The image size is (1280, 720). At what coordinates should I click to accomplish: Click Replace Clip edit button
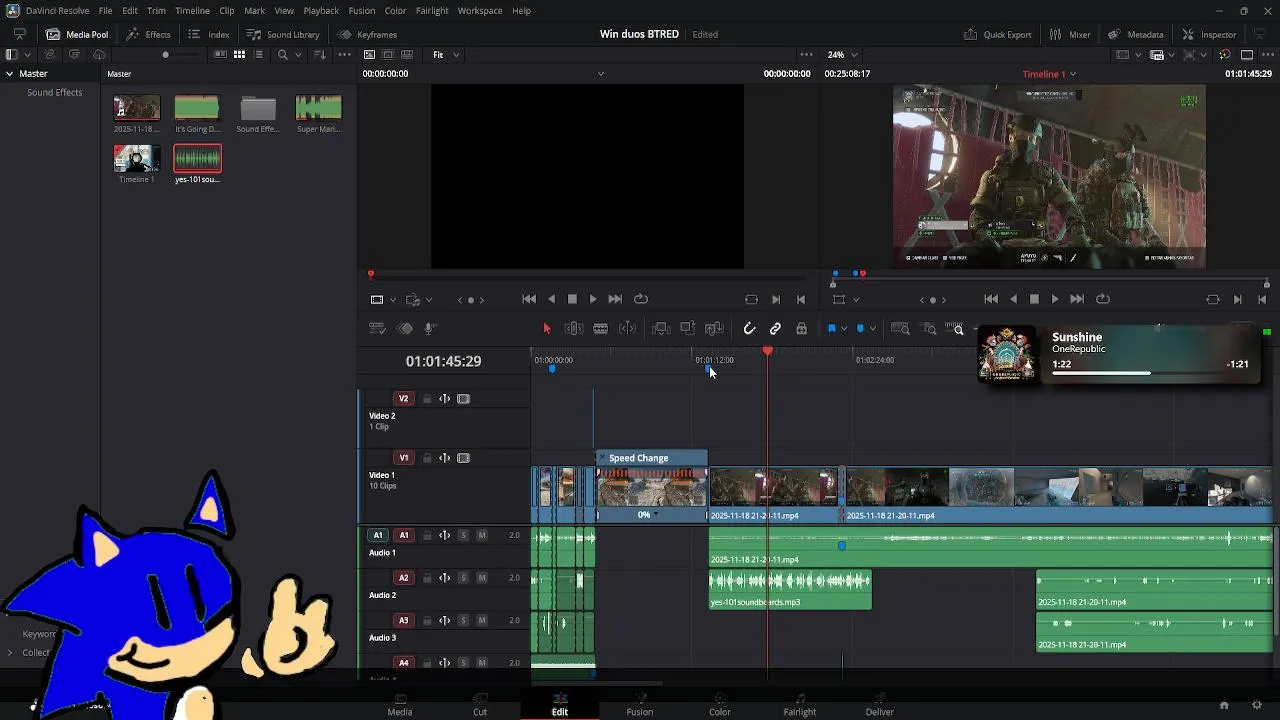tap(714, 329)
